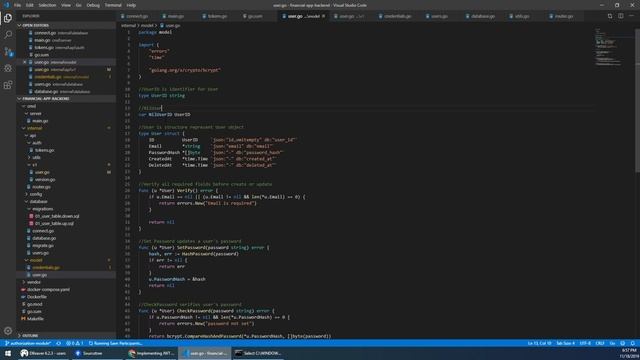
Task: Switch to the connect.go tab
Action: (x=137, y=16)
